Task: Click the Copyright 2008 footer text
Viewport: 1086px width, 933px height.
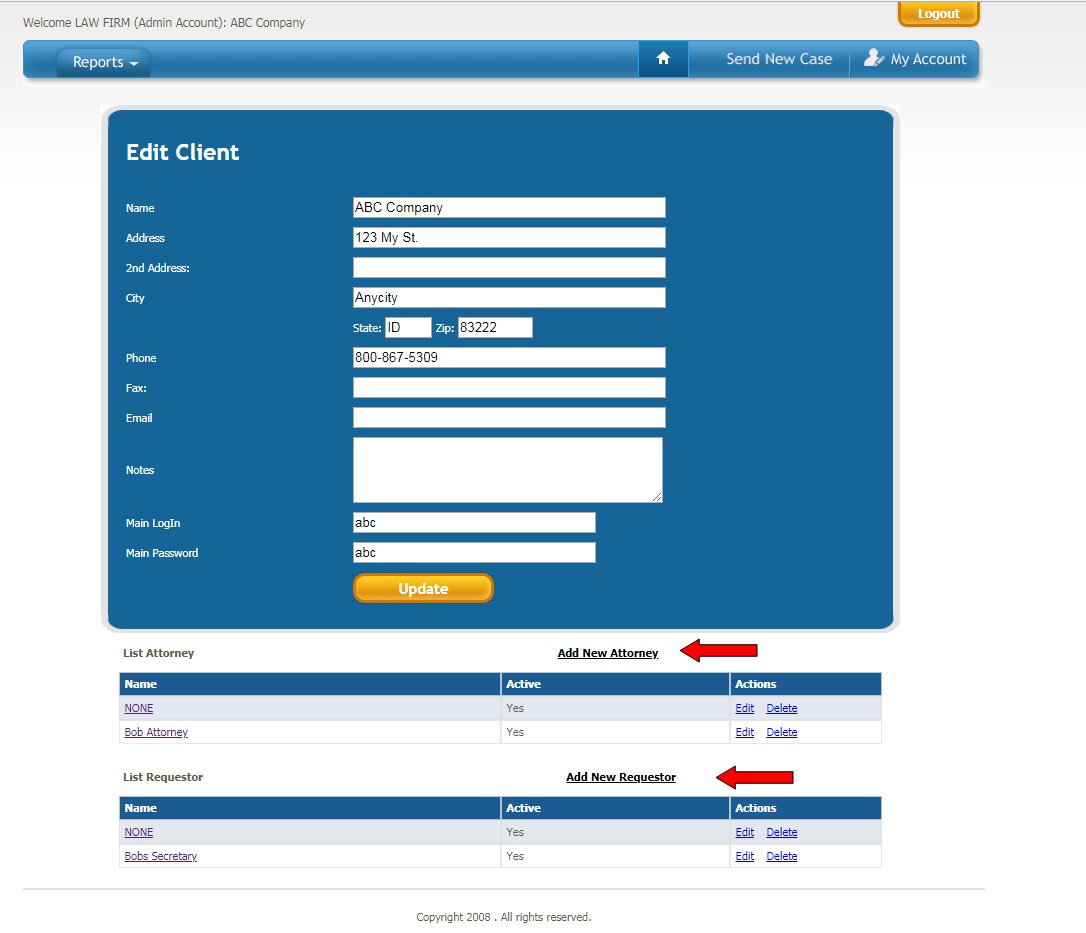Action: pos(504,917)
